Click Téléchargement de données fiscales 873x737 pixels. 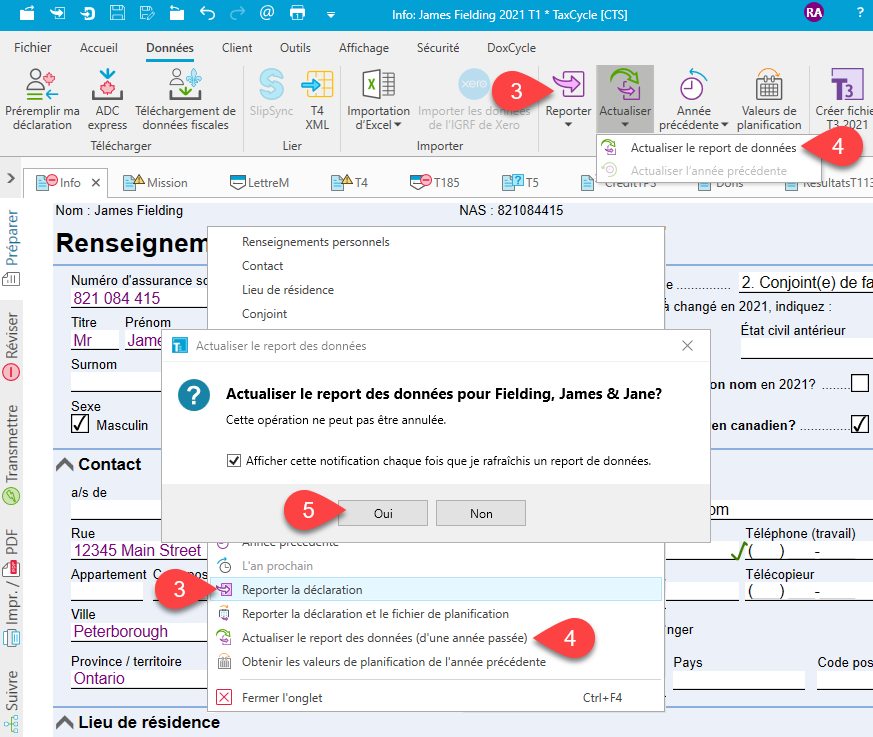click(185, 100)
